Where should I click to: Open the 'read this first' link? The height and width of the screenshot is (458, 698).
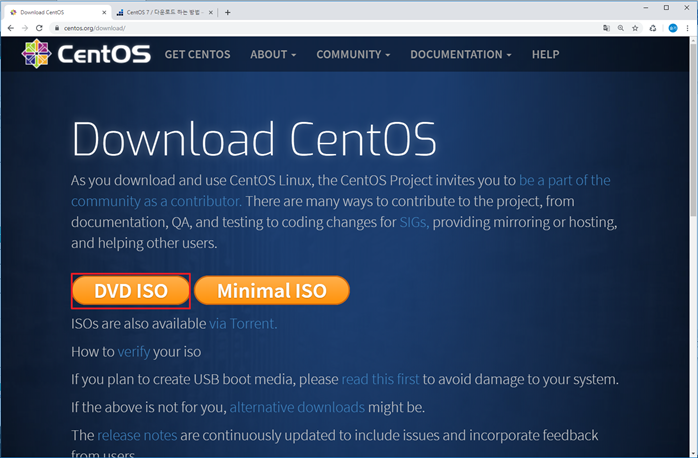point(380,379)
